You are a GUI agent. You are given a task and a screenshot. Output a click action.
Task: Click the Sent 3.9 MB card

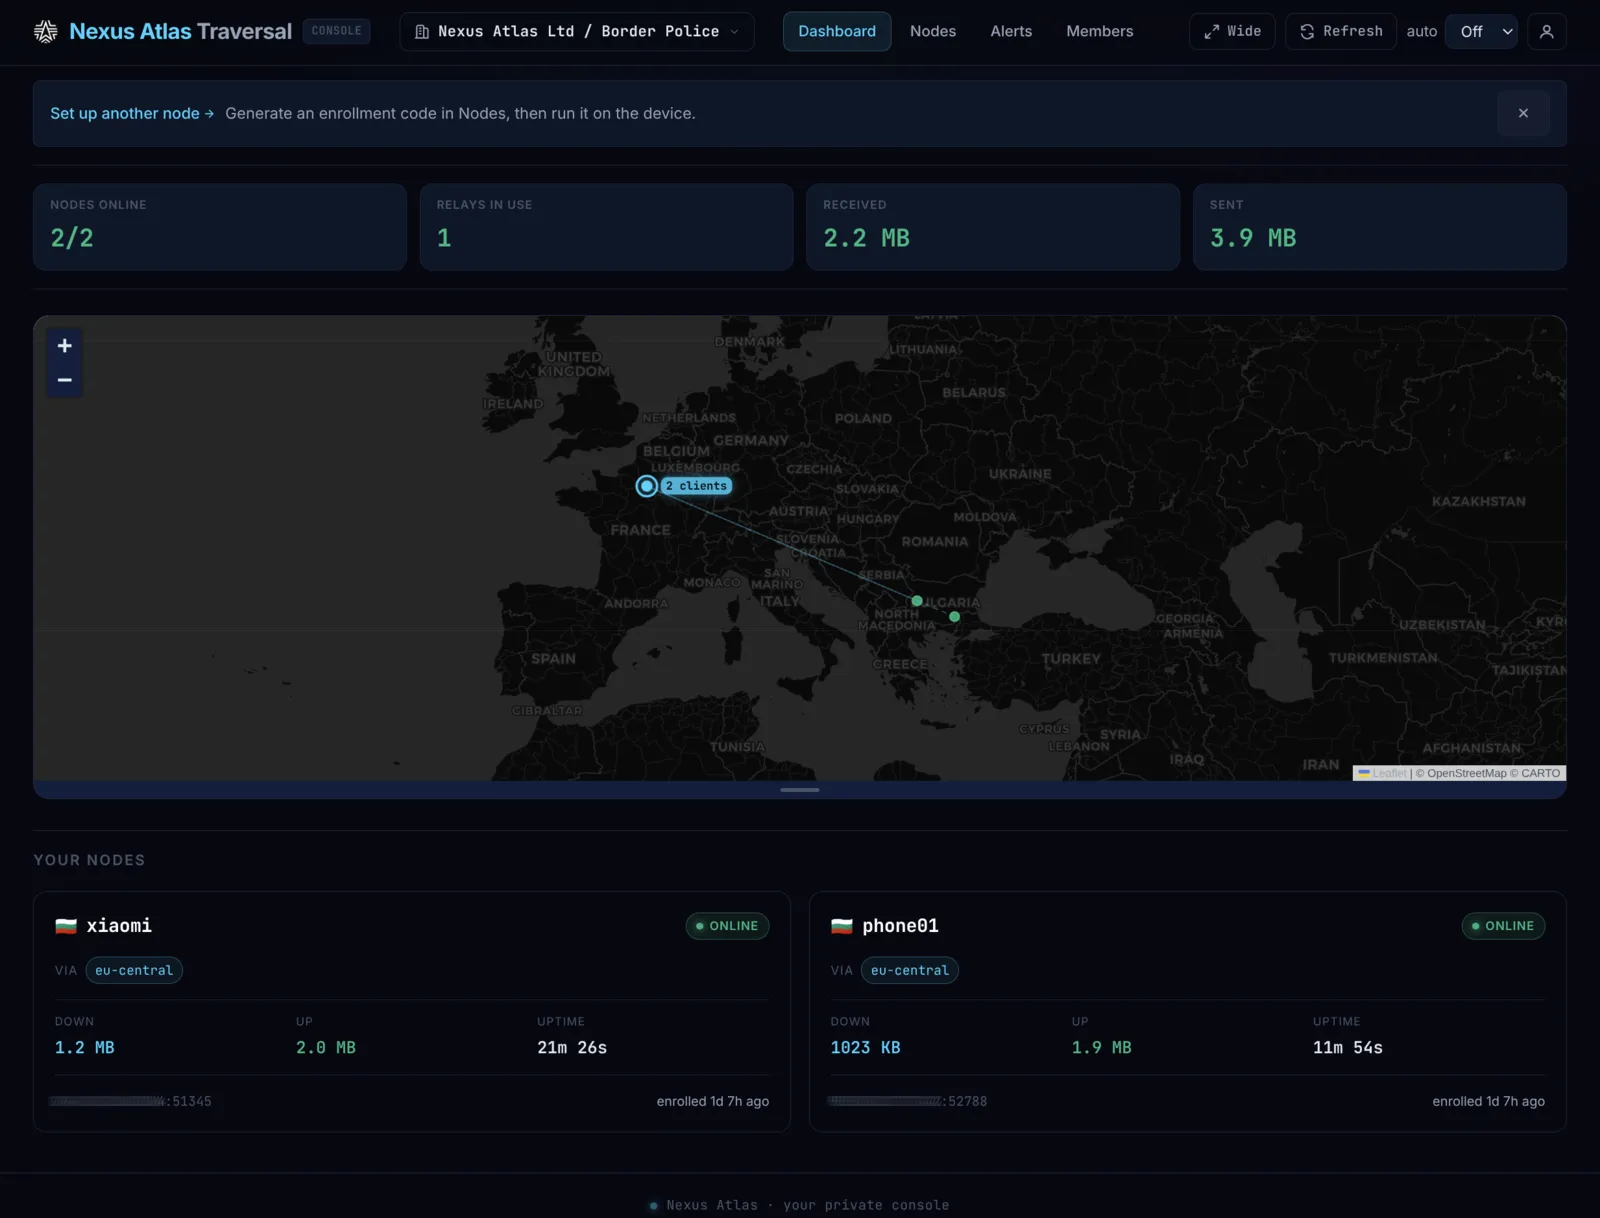tap(1380, 227)
